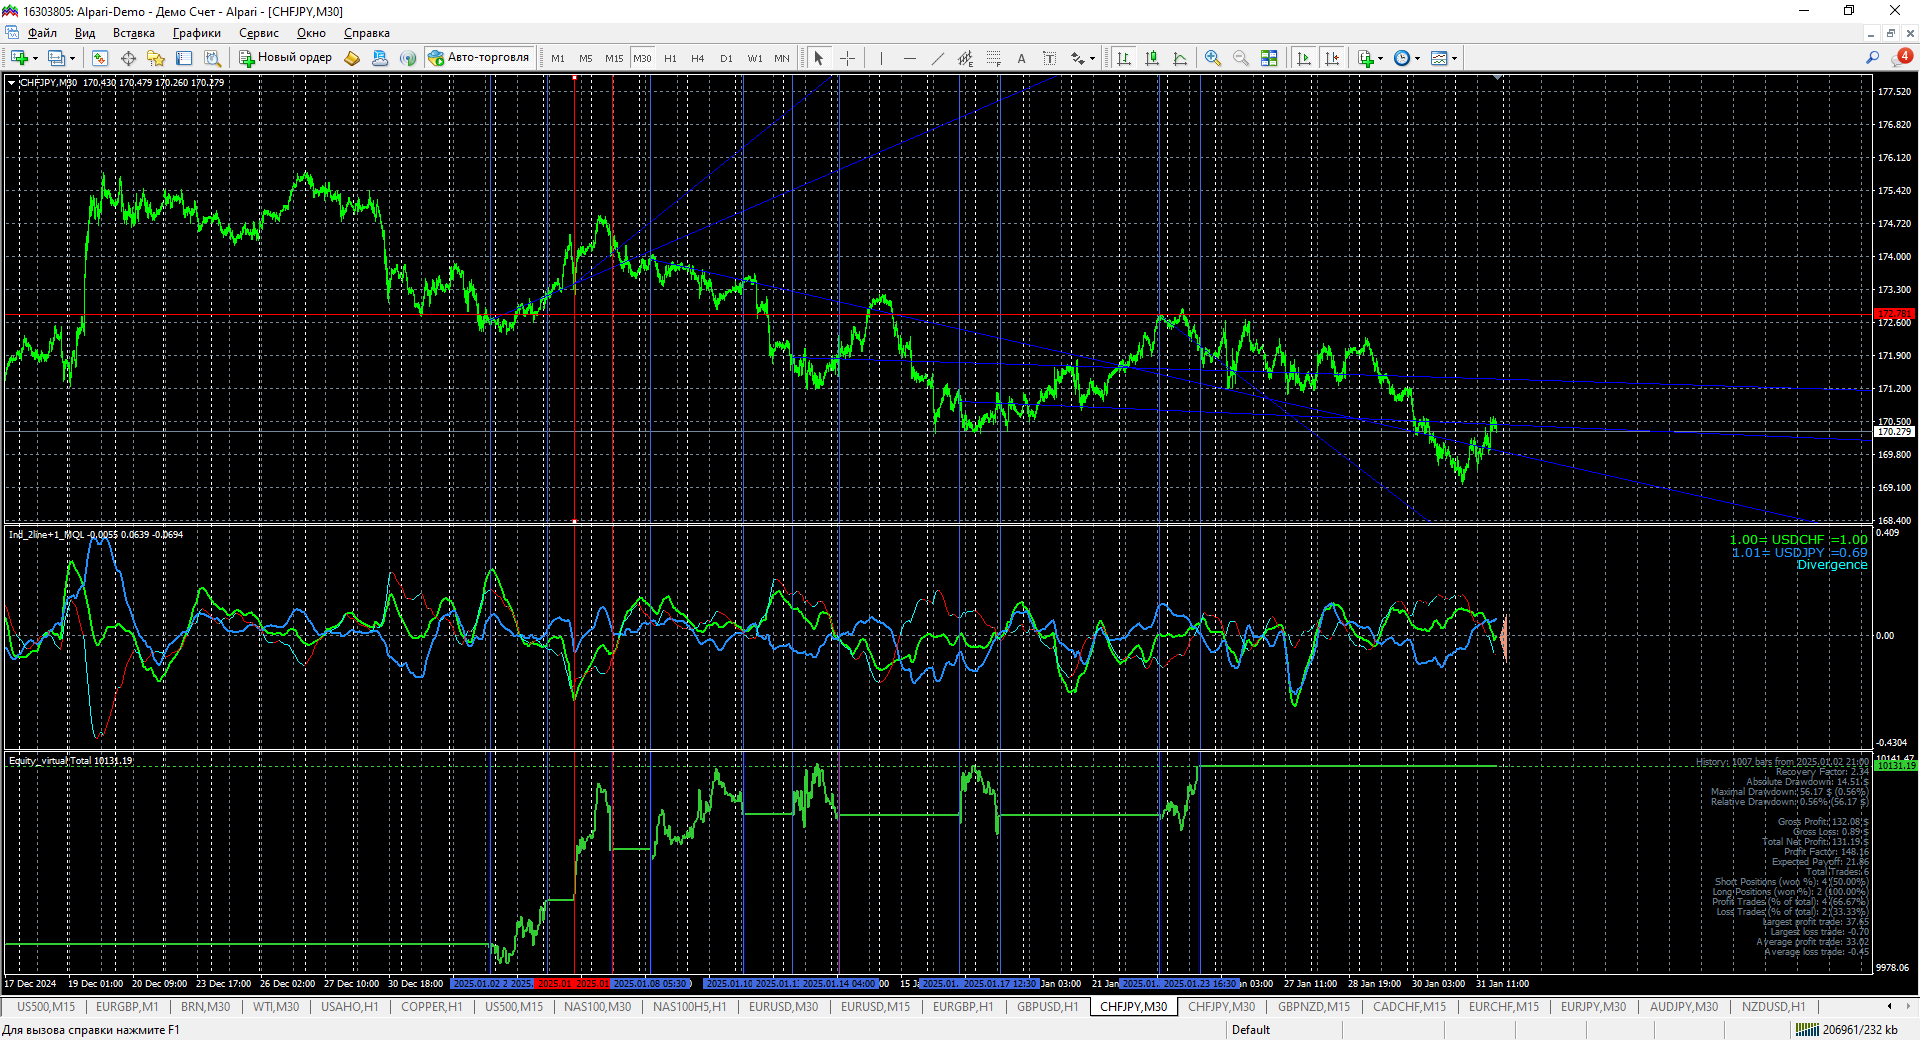
Task: Switch timeframe to W1
Action: [x=755, y=58]
